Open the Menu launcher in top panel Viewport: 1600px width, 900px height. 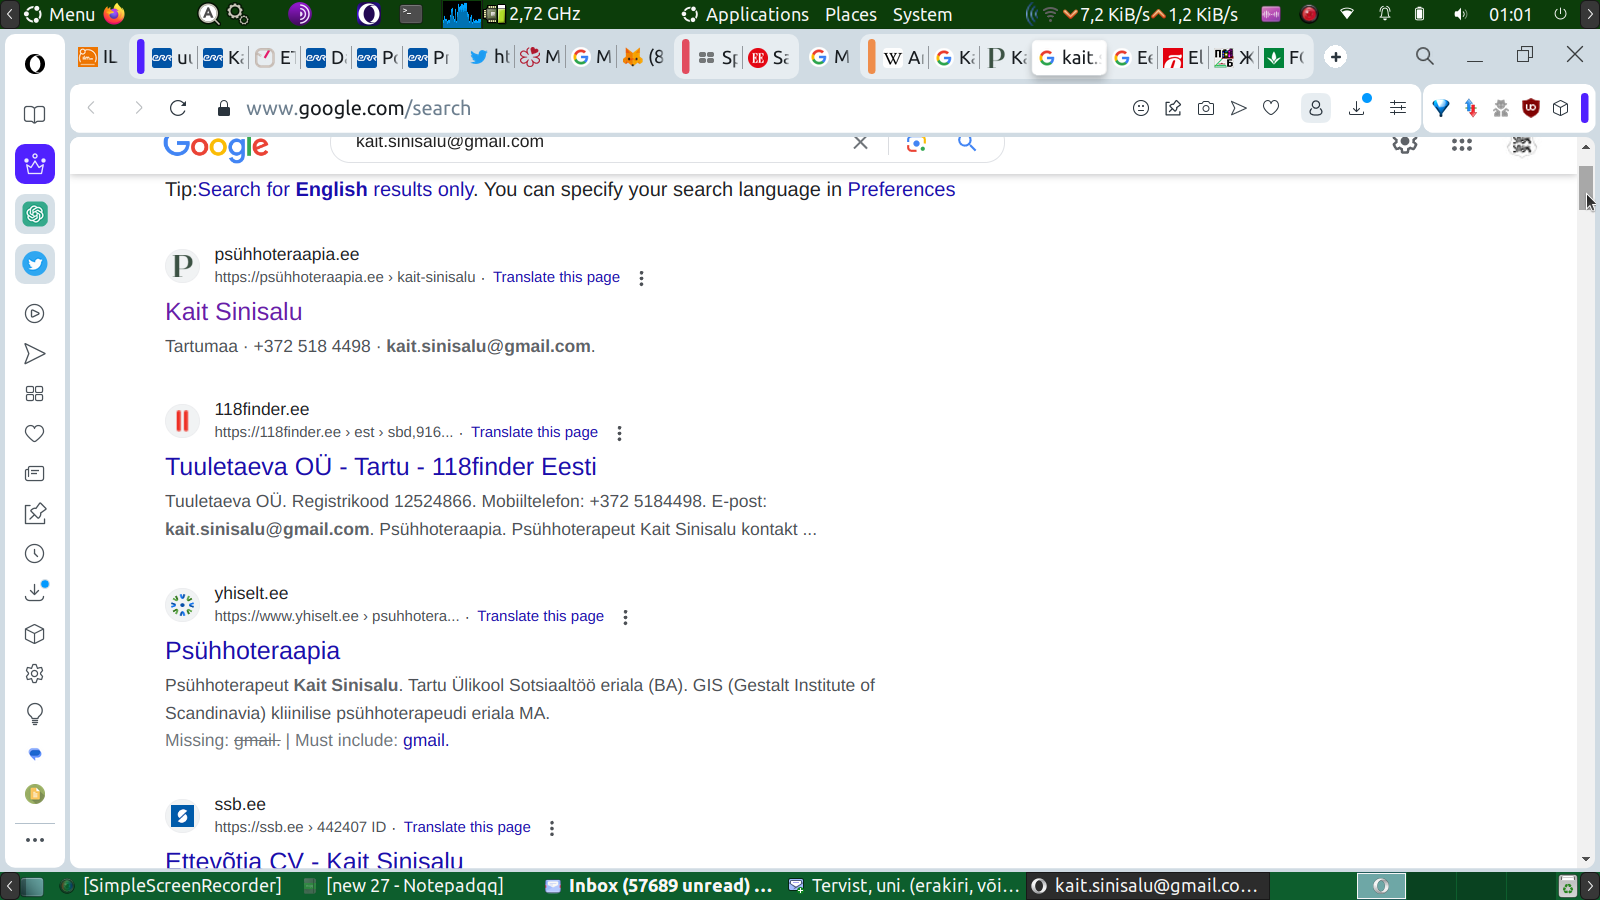click(60, 14)
